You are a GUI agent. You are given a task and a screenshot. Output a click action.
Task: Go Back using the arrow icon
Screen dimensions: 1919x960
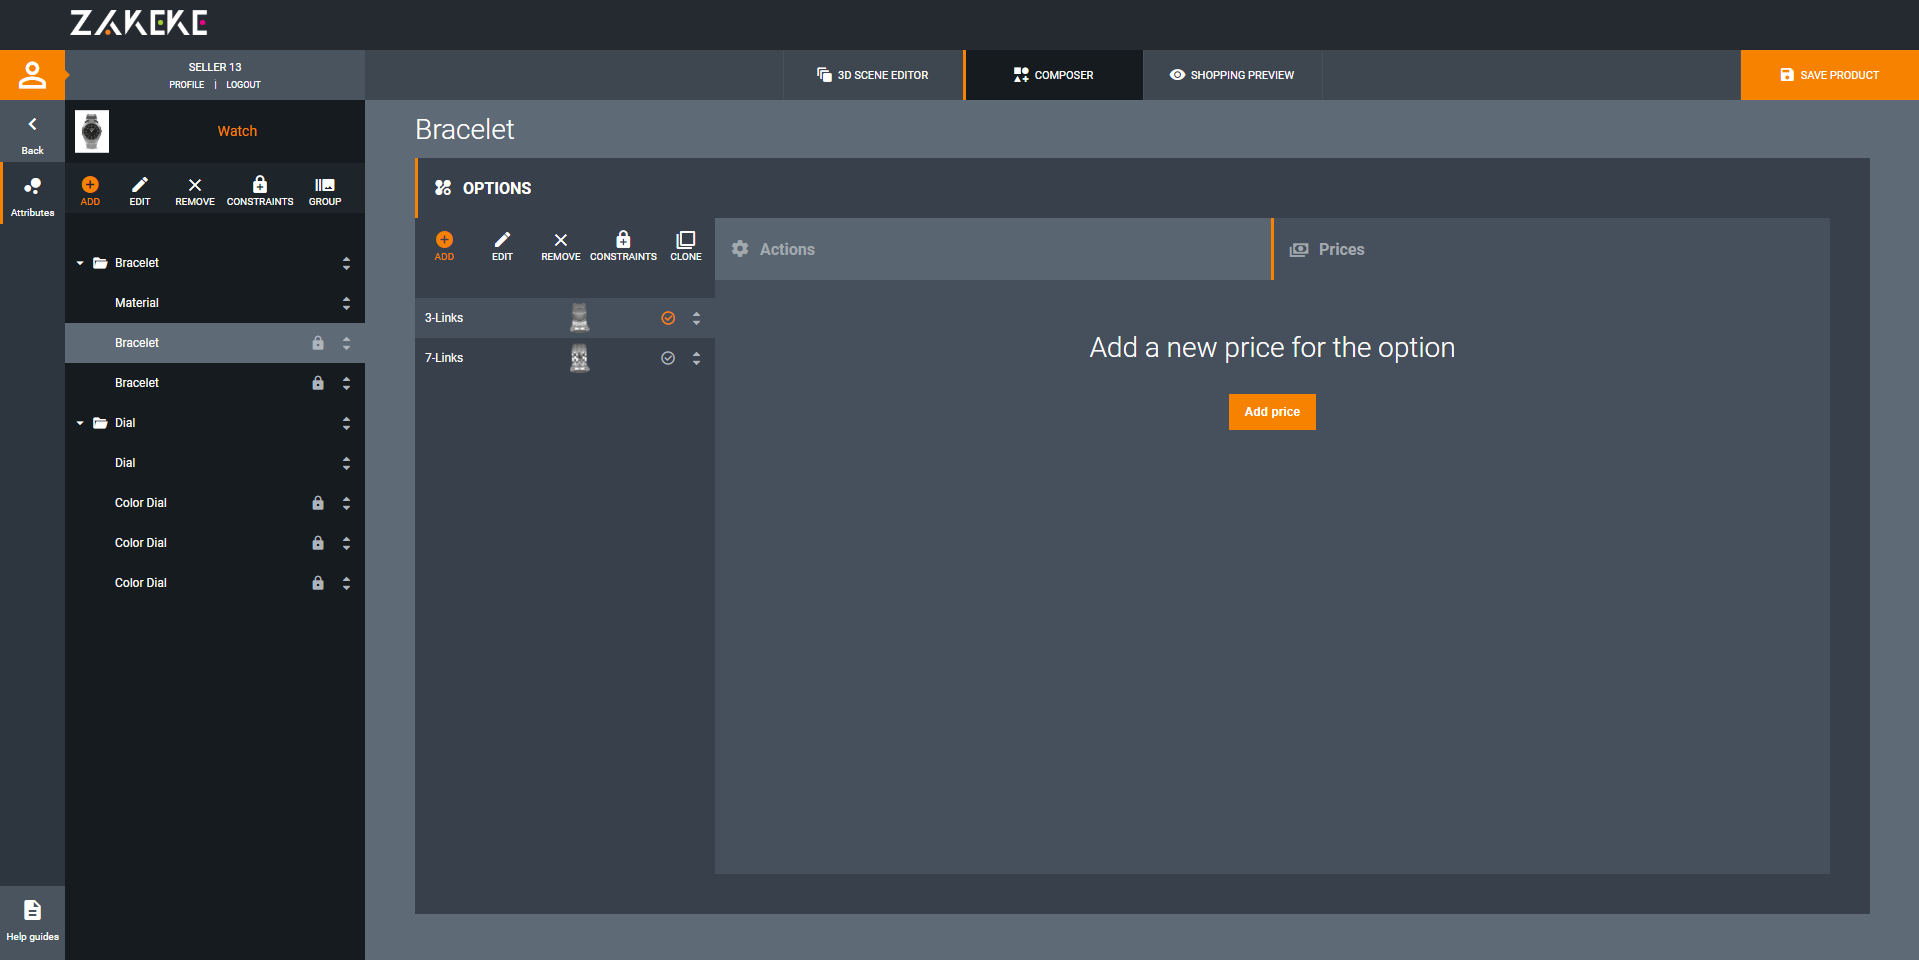pyautogui.click(x=32, y=125)
